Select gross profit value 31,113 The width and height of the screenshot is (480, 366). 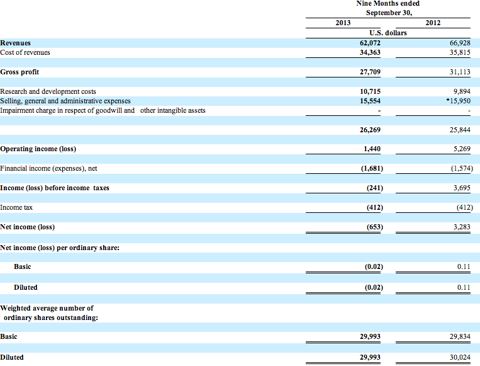click(460, 72)
